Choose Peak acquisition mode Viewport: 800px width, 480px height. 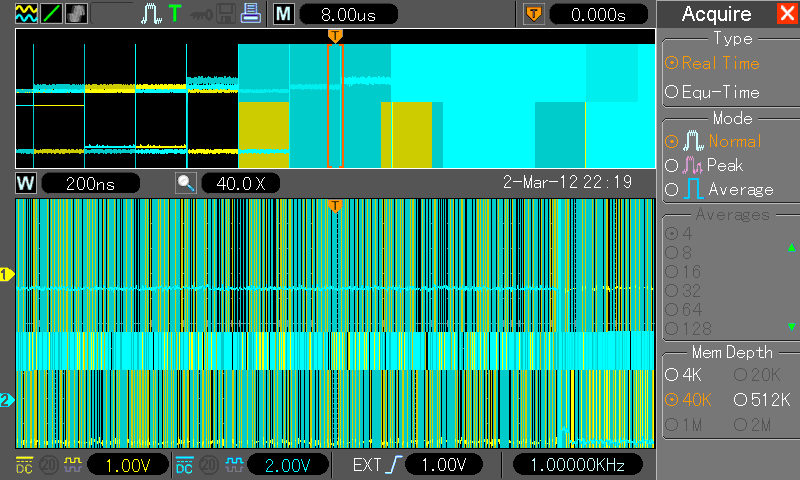(704, 165)
